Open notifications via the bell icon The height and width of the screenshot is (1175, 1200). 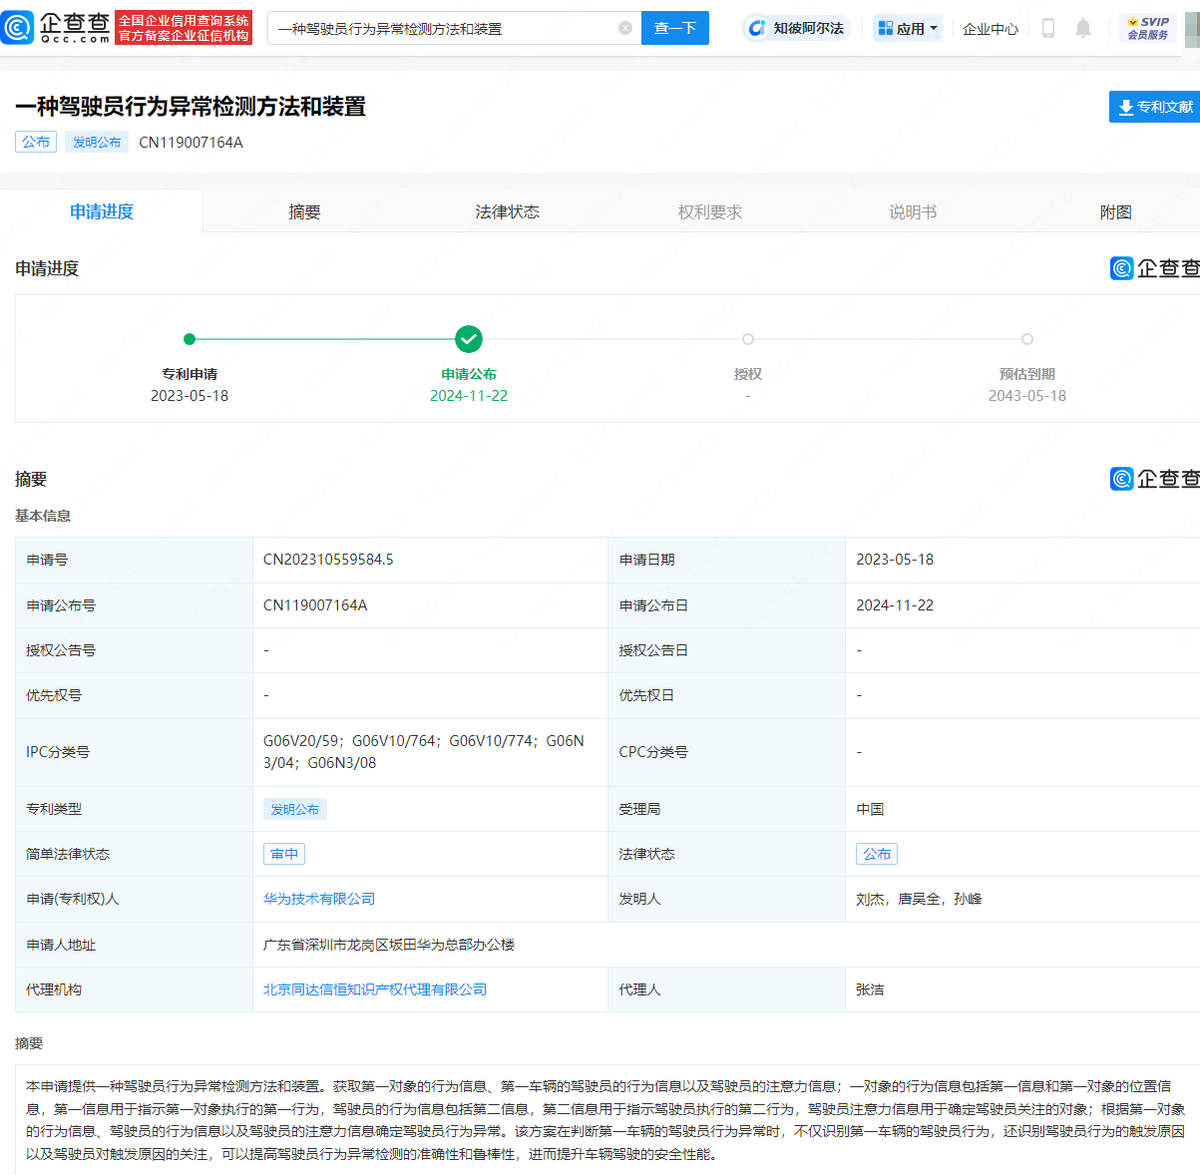tap(1083, 28)
